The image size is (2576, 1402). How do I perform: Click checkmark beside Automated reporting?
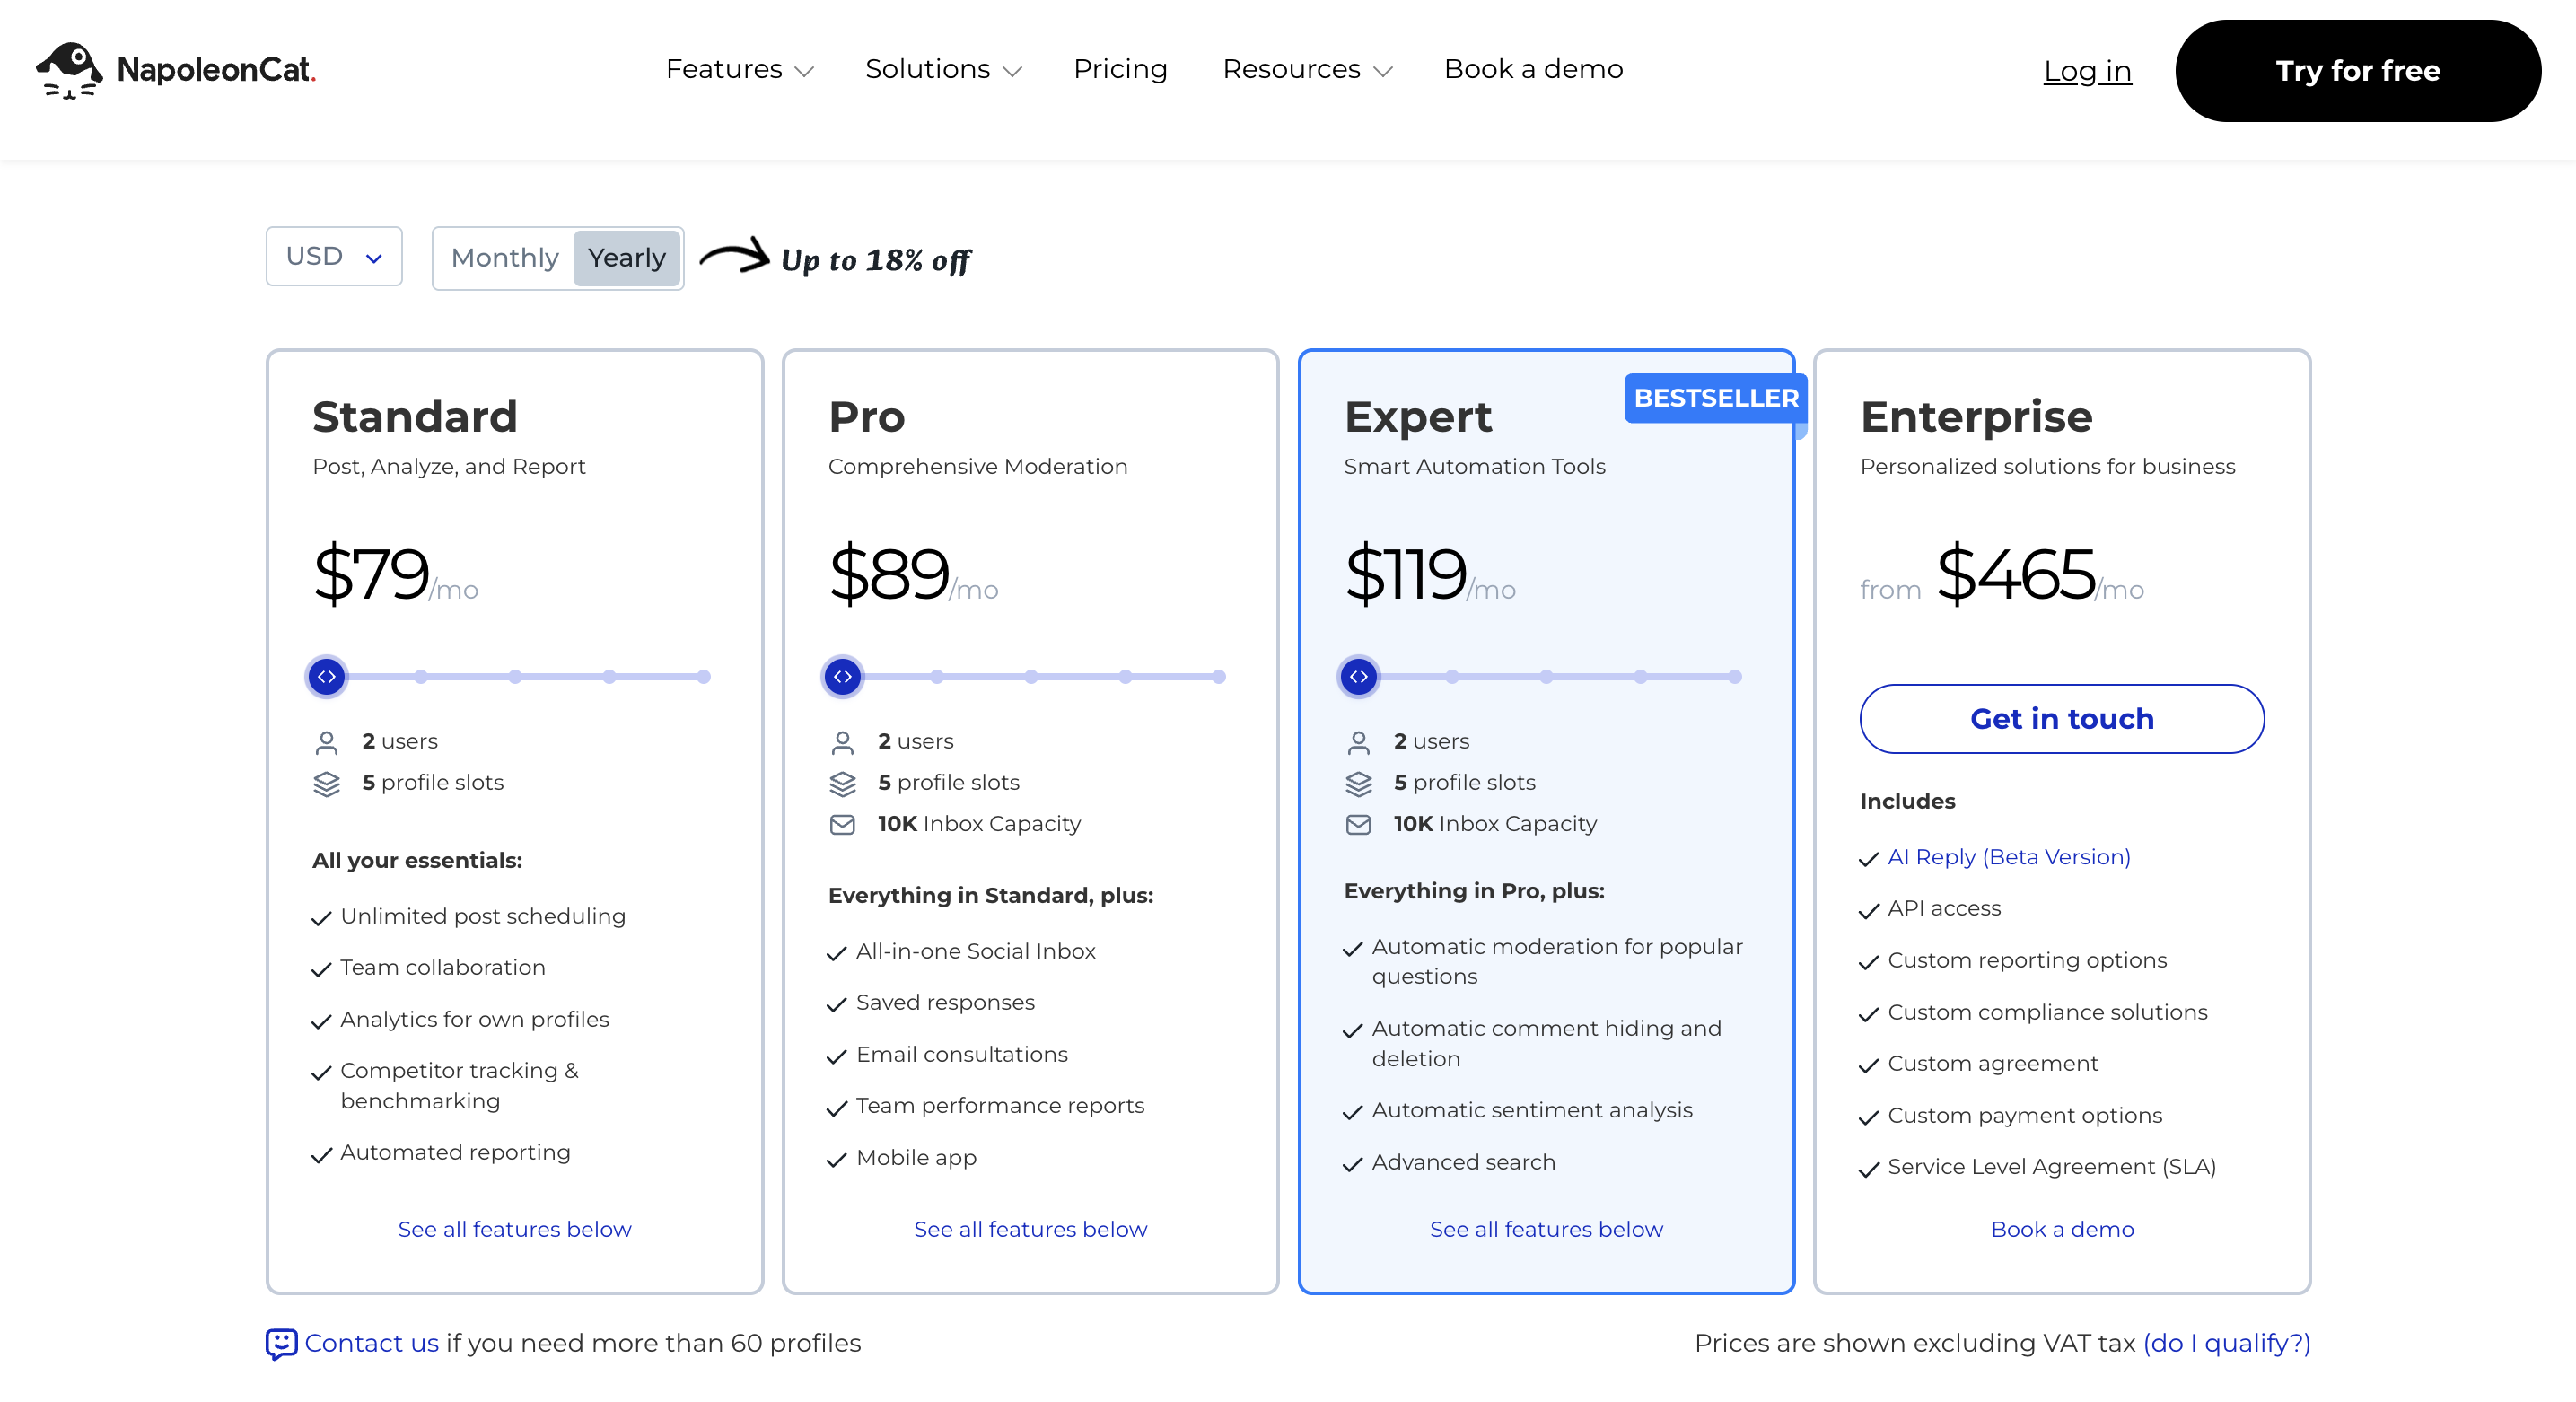pyautogui.click(x=321, y=1155)
